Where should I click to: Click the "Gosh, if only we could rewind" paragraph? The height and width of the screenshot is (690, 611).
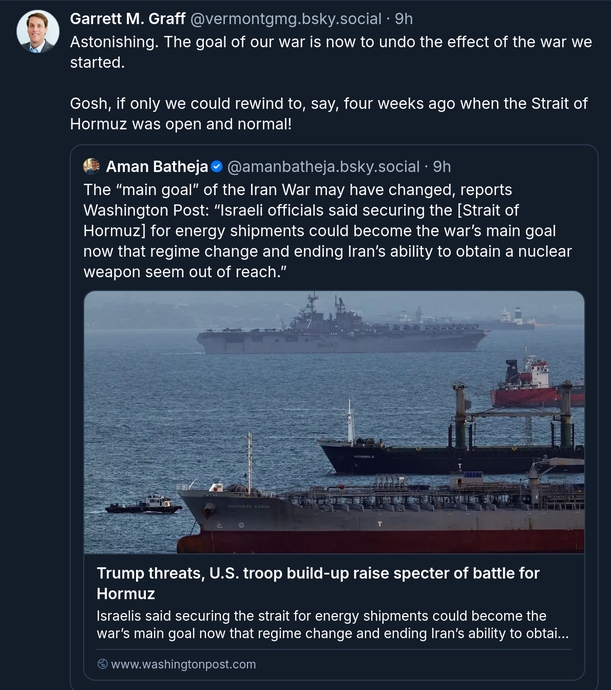tap(342, 115)
